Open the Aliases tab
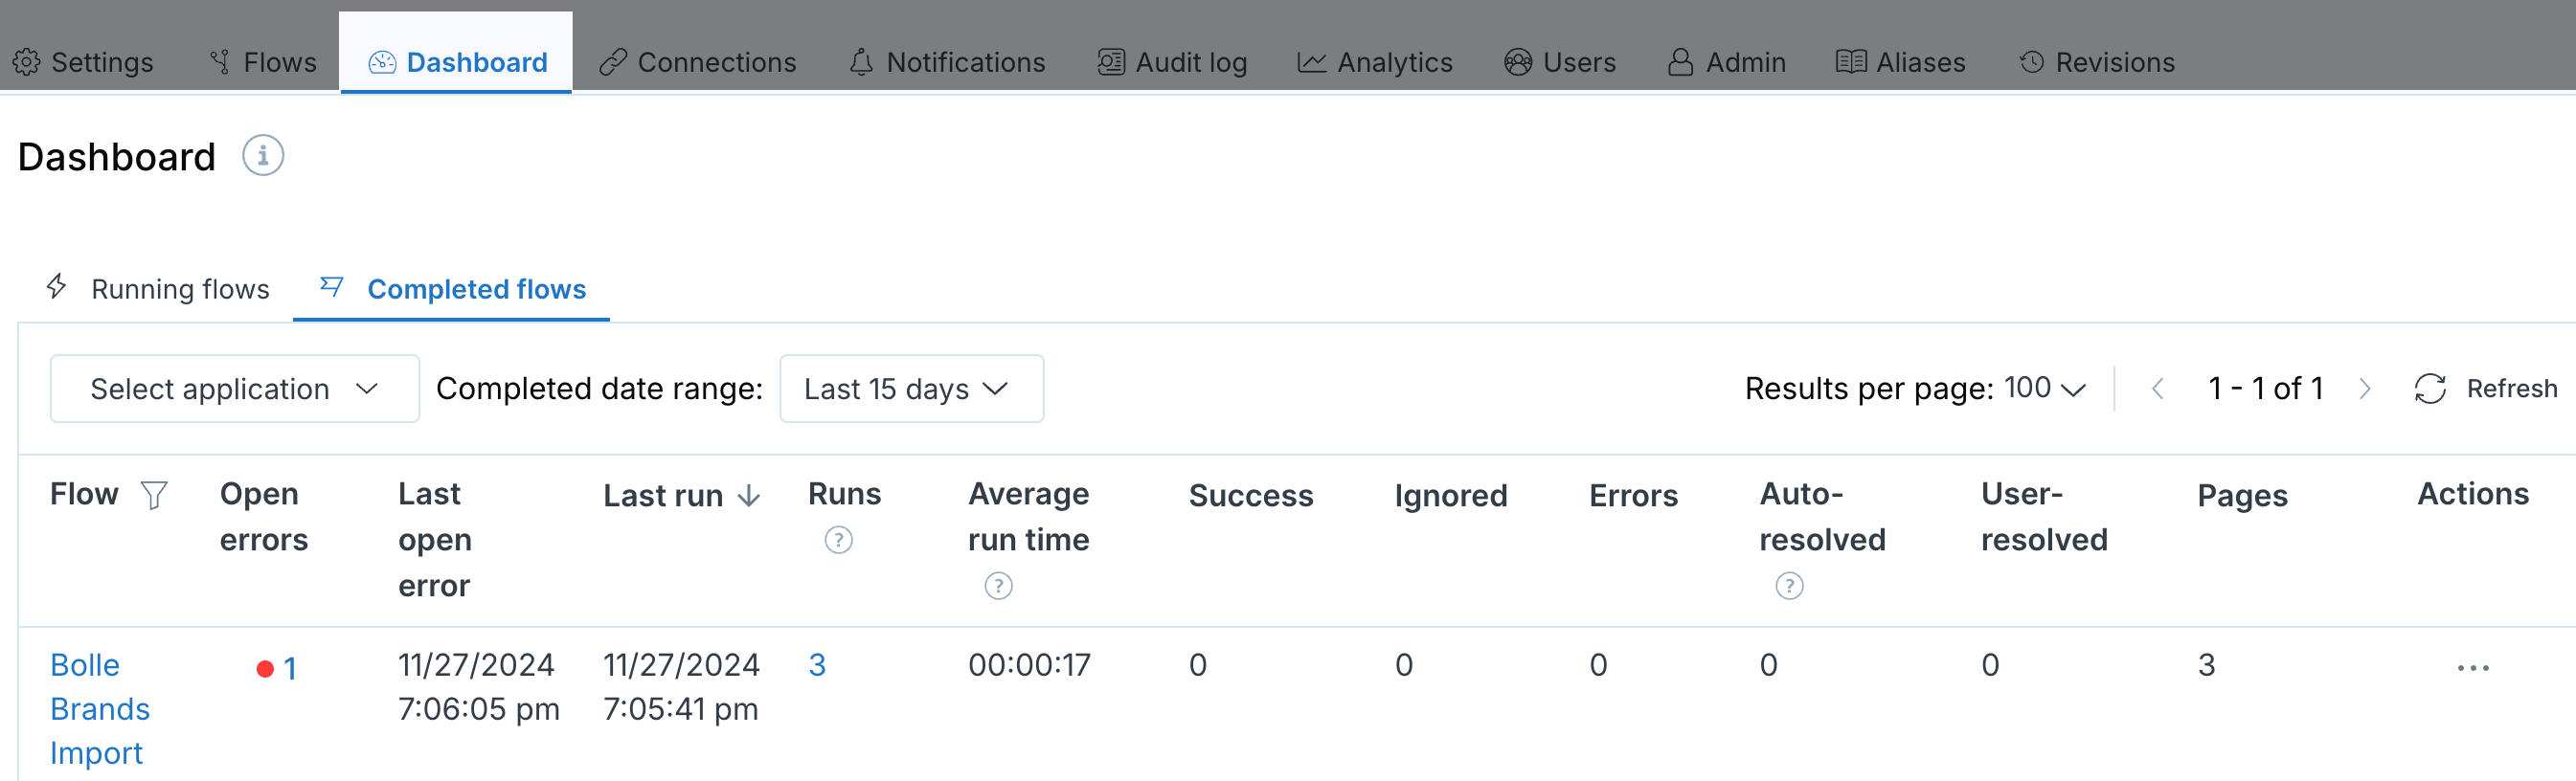 click(x=1900, y=62)
